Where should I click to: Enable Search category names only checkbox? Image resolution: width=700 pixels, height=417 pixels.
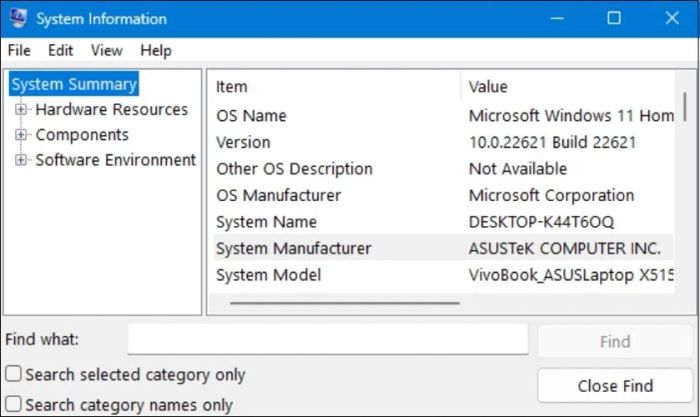(13, 404)
